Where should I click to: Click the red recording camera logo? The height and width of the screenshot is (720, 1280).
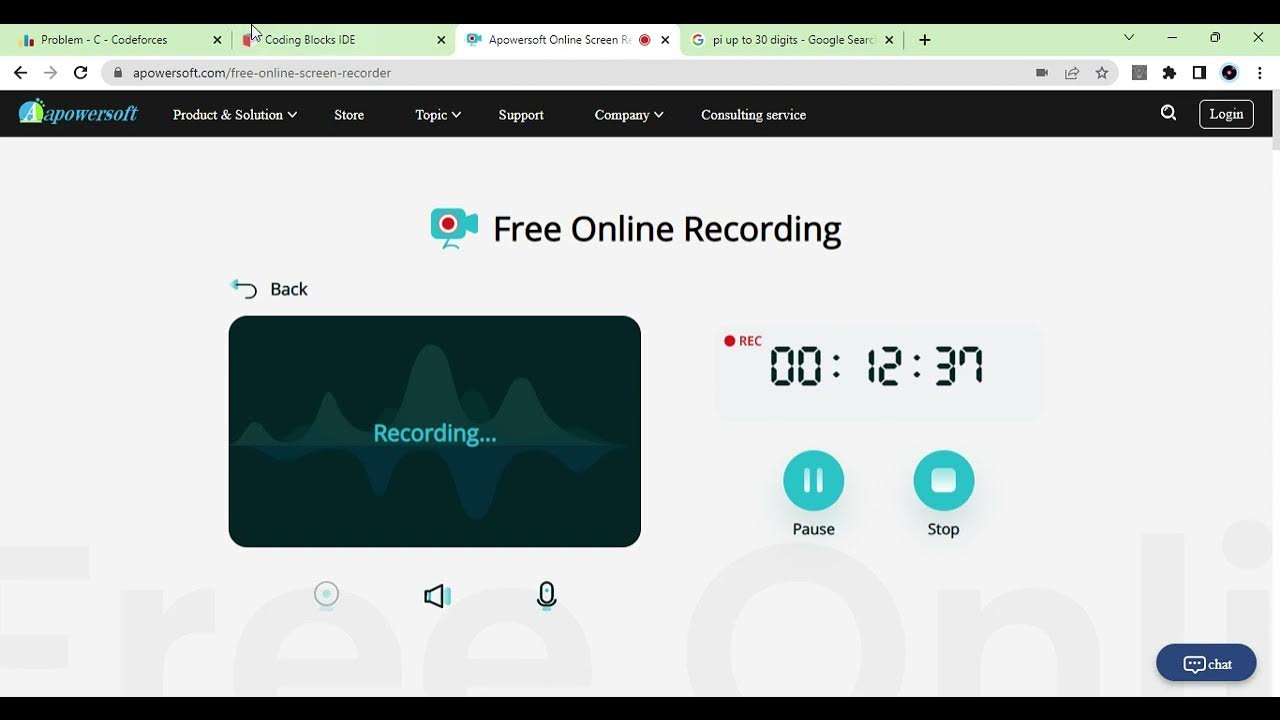pyautogui.click(x=454, y=228)
